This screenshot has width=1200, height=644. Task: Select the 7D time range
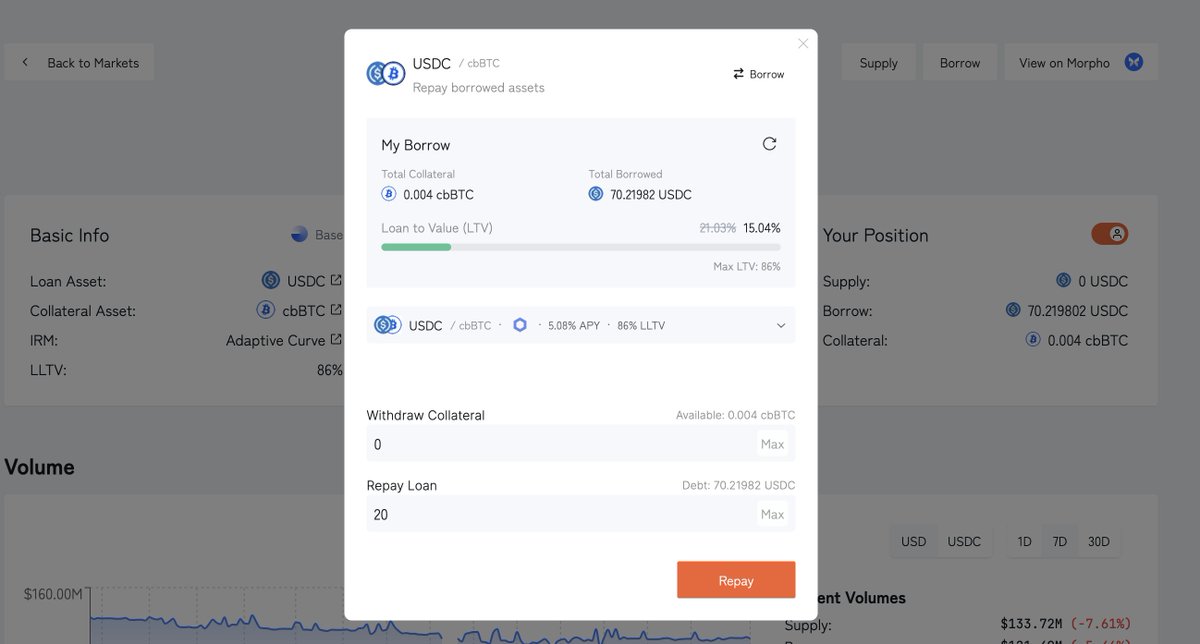click(x=1060, y=541)
